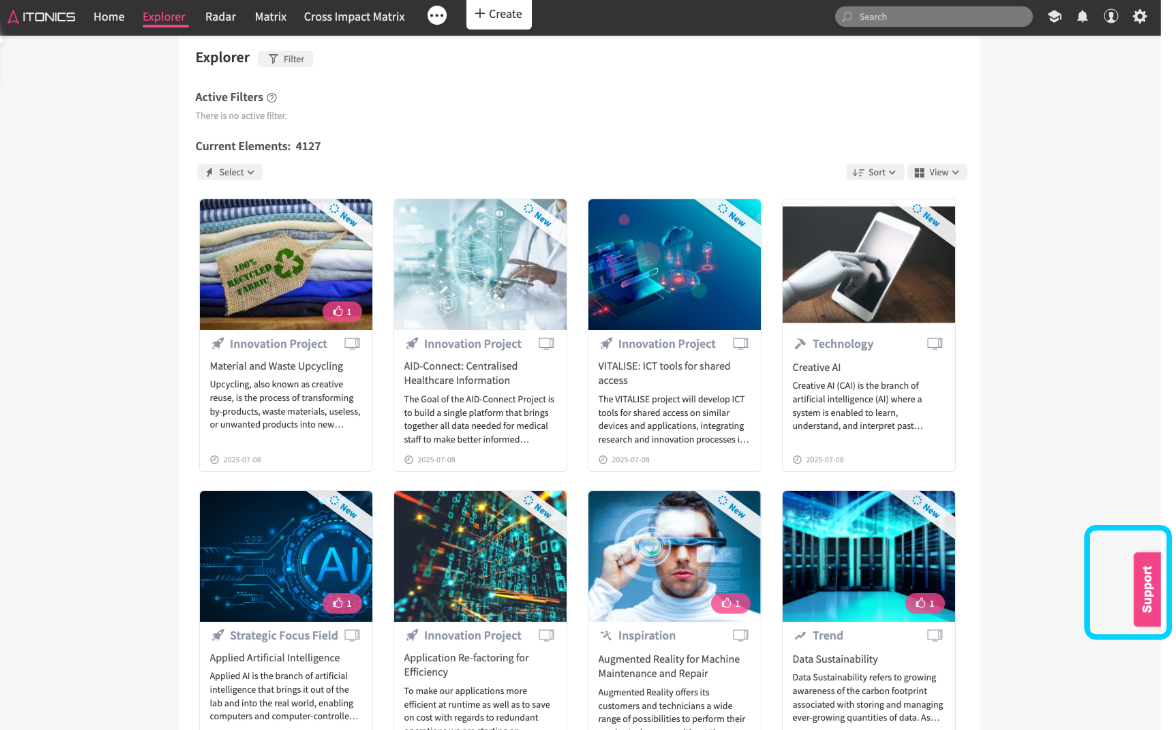Image resolution: width=1176 pixels, height=730 pixels.
Task: Expand the Select dropdown
Action: tap(230, 172)
